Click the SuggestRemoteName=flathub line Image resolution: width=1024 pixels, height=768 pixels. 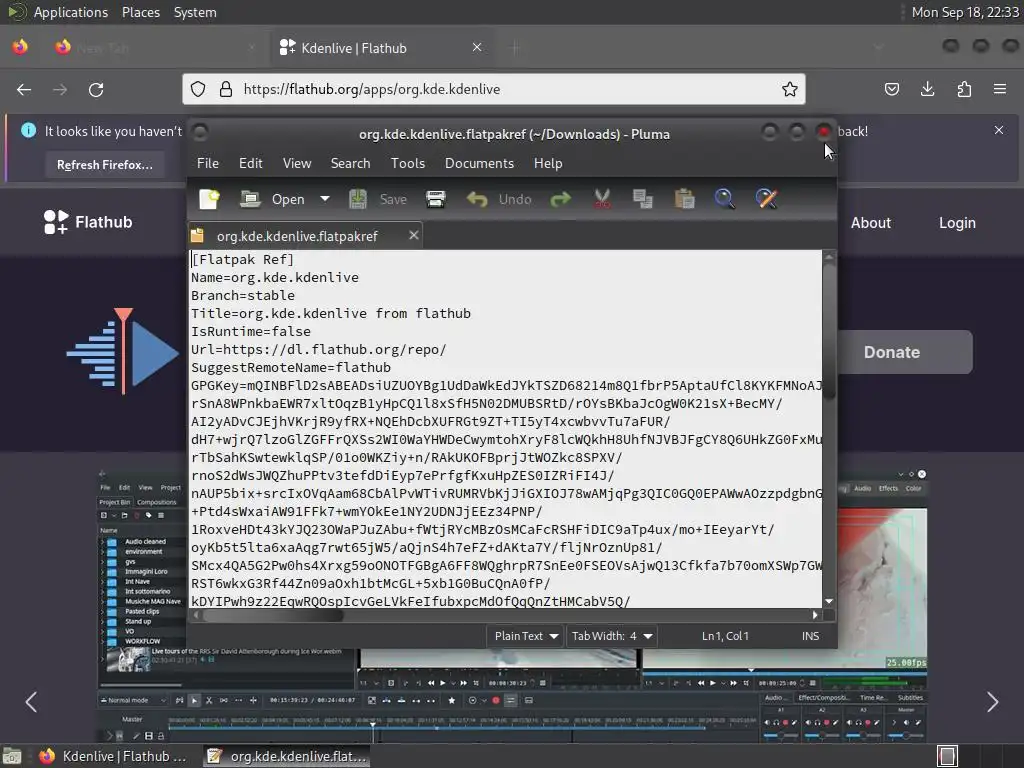coord(291,367)
